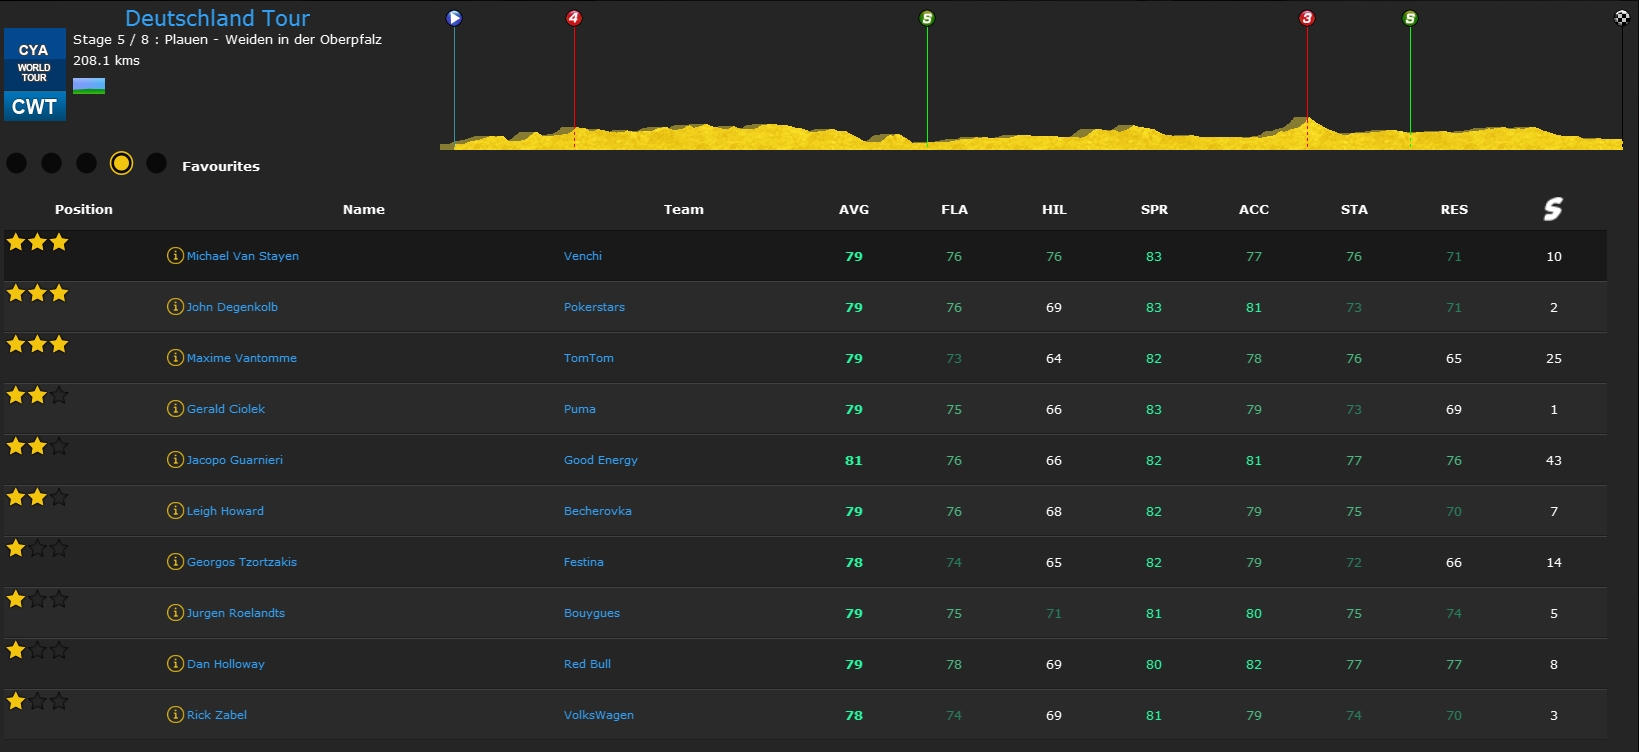Click the stage terrain flag icon
Image resolution: width=1639 pixels, height=752 pixels.
[89, 86]
